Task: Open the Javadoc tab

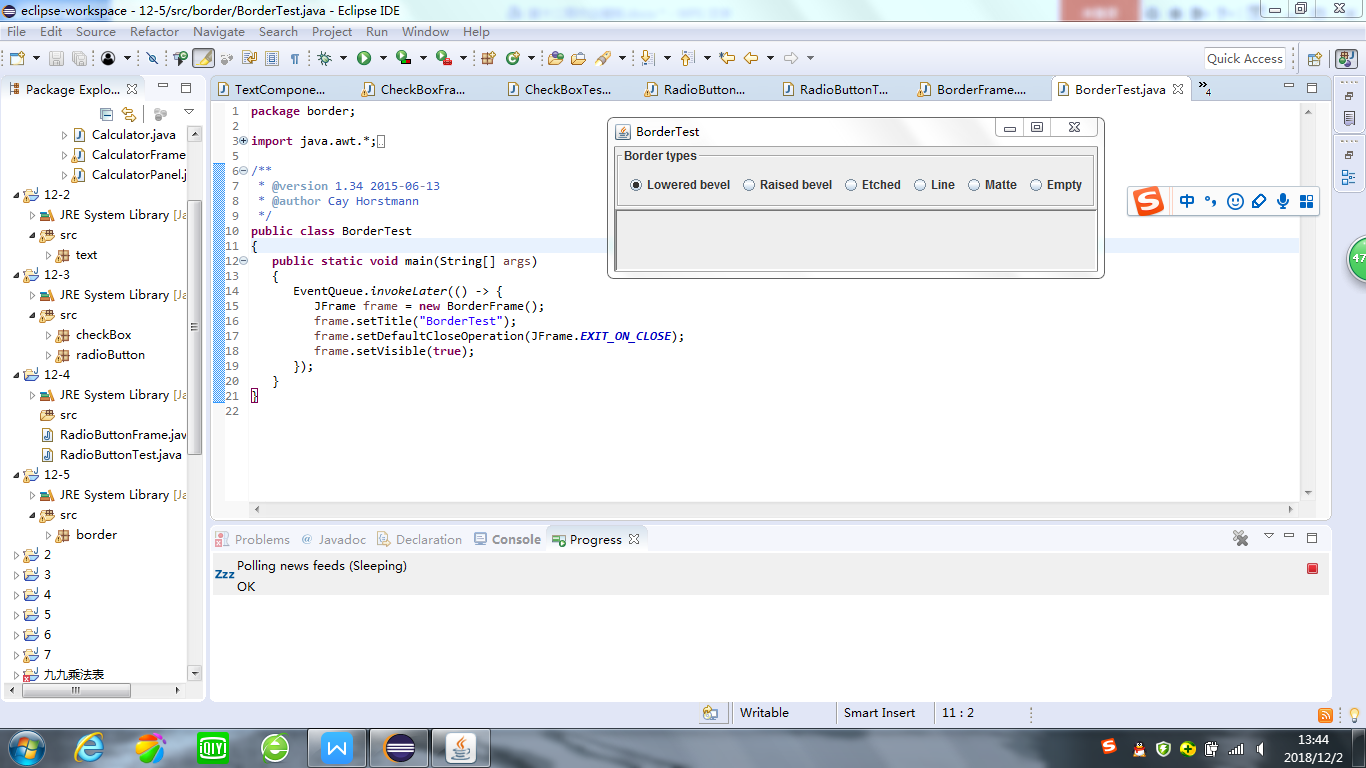Action: click(x=333, y=539)
